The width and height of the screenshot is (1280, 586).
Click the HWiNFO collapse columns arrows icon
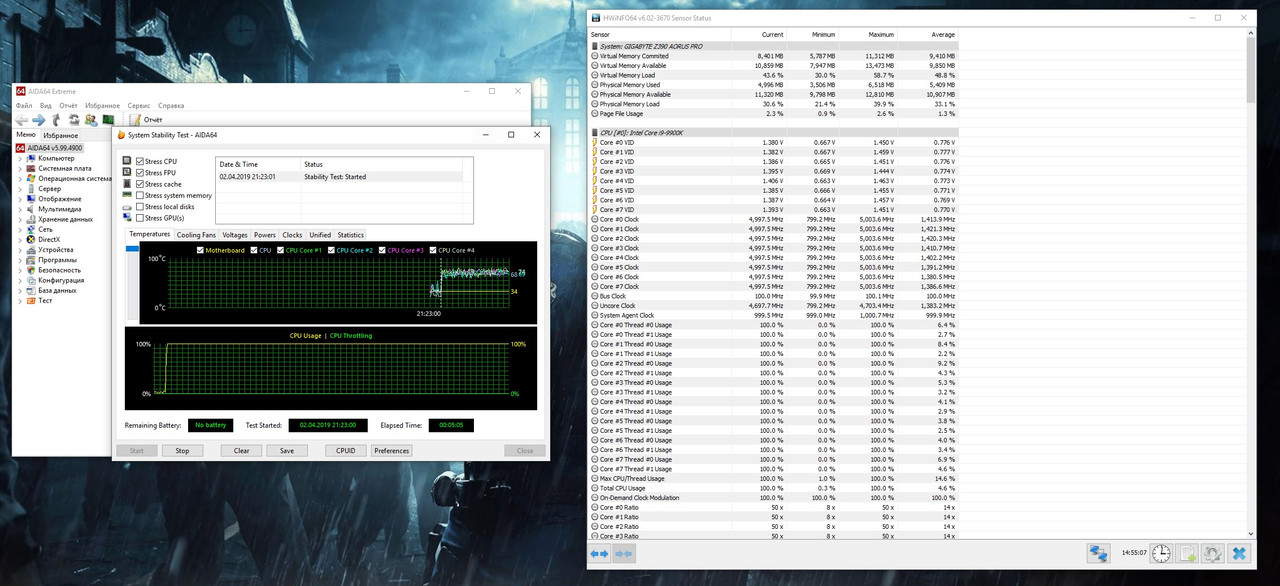(623, 553)
